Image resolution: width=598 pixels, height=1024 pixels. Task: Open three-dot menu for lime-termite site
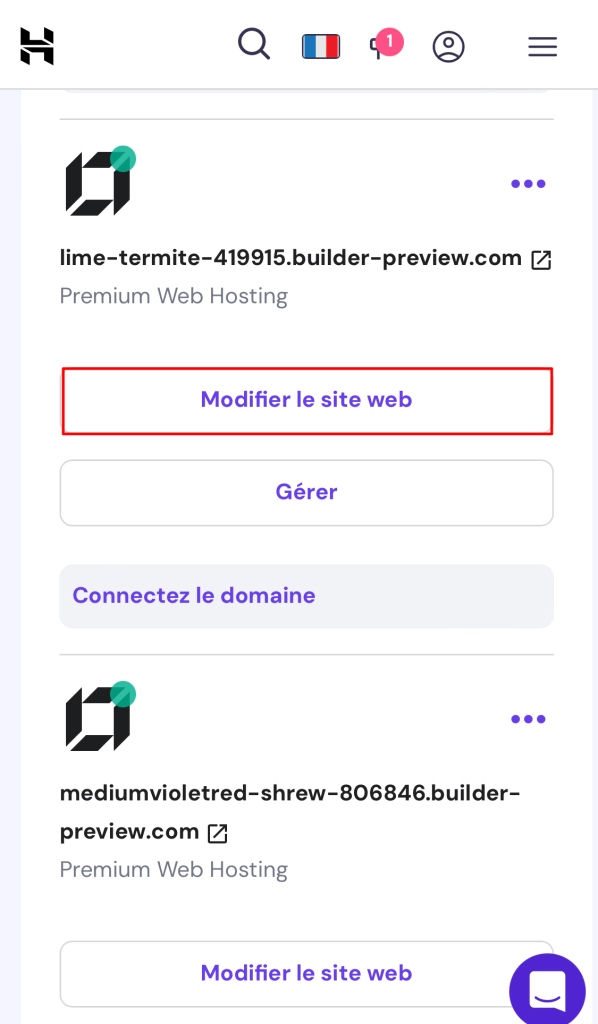tap(528, 184)
